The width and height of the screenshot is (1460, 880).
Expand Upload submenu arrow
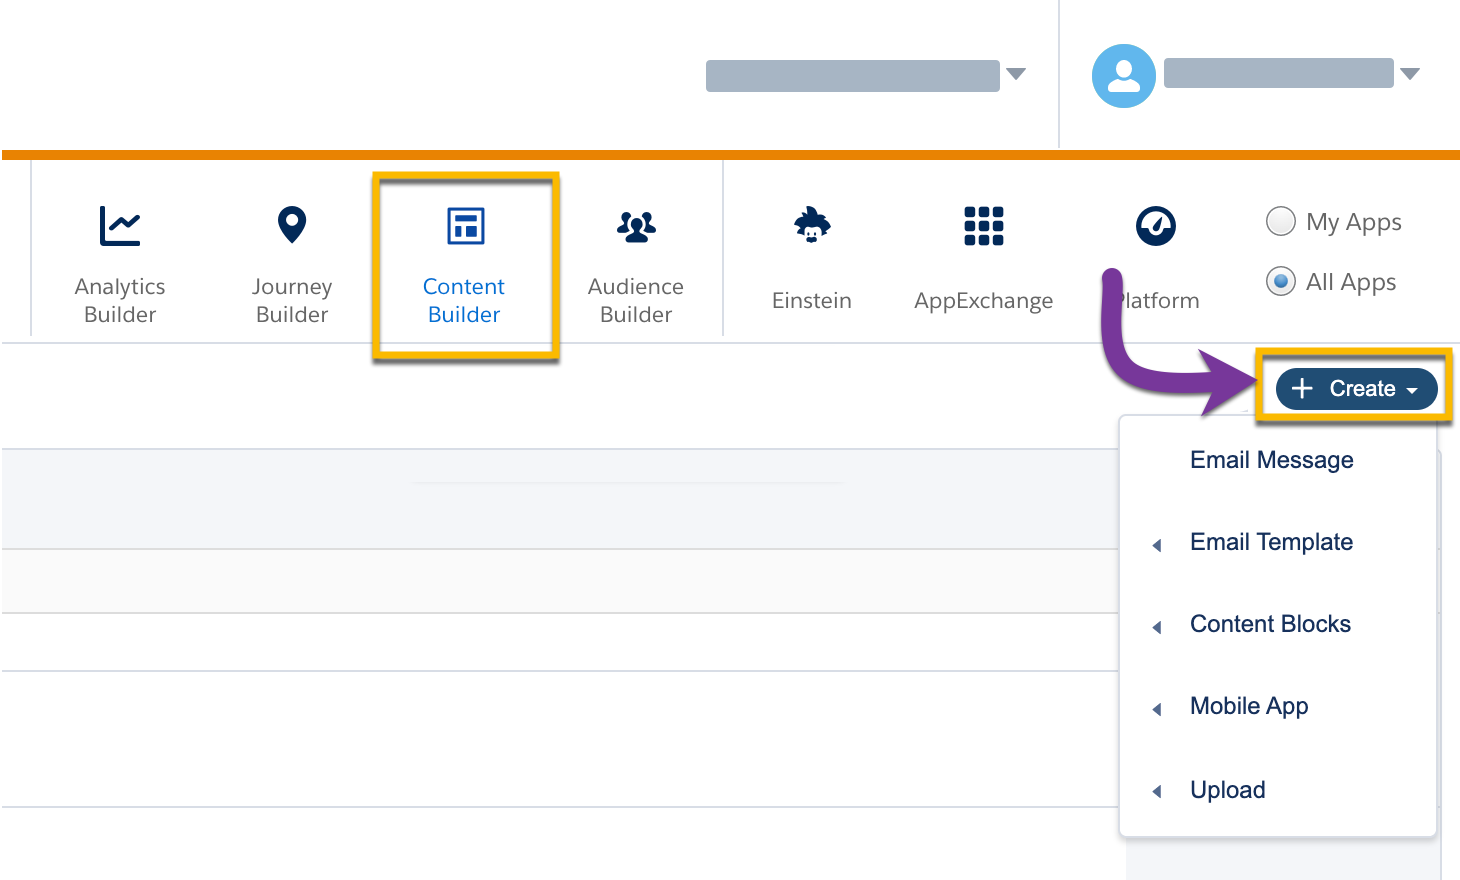pyautogui.click(x=1157, y=791)
